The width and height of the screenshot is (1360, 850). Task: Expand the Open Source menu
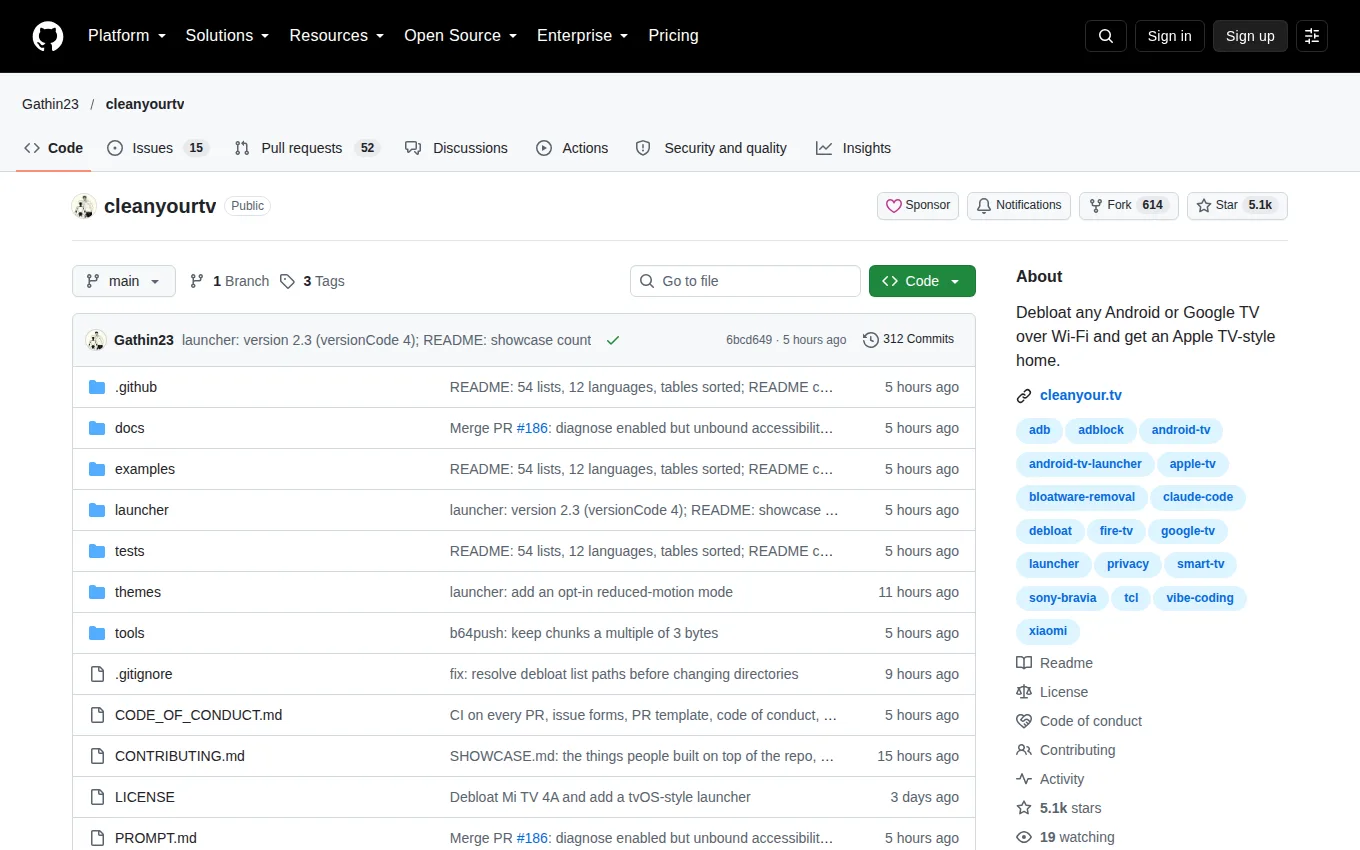tap(460, 36)
